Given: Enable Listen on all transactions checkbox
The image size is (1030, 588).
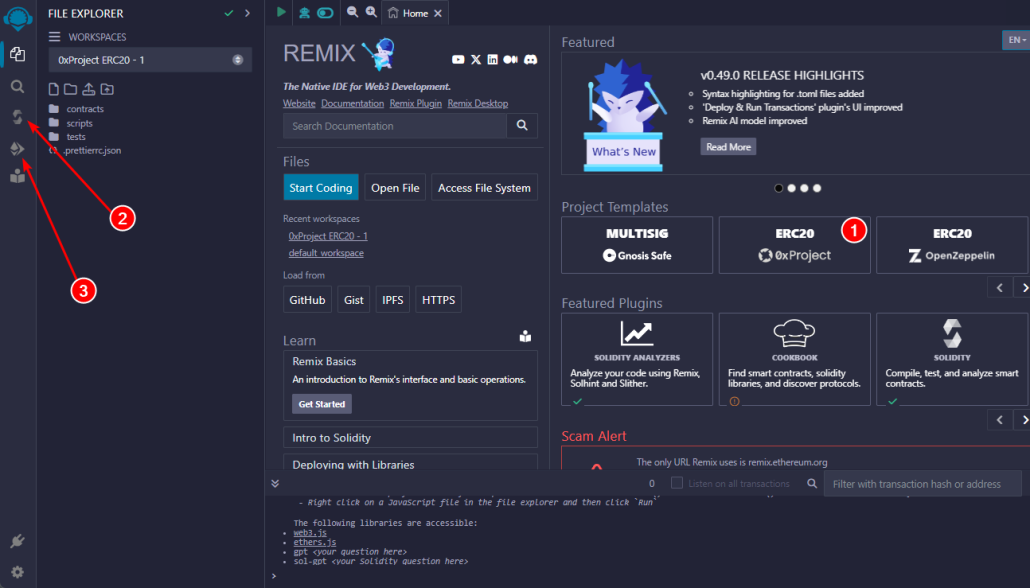Looking at the screenshot, I should click(x=677, y=483).
